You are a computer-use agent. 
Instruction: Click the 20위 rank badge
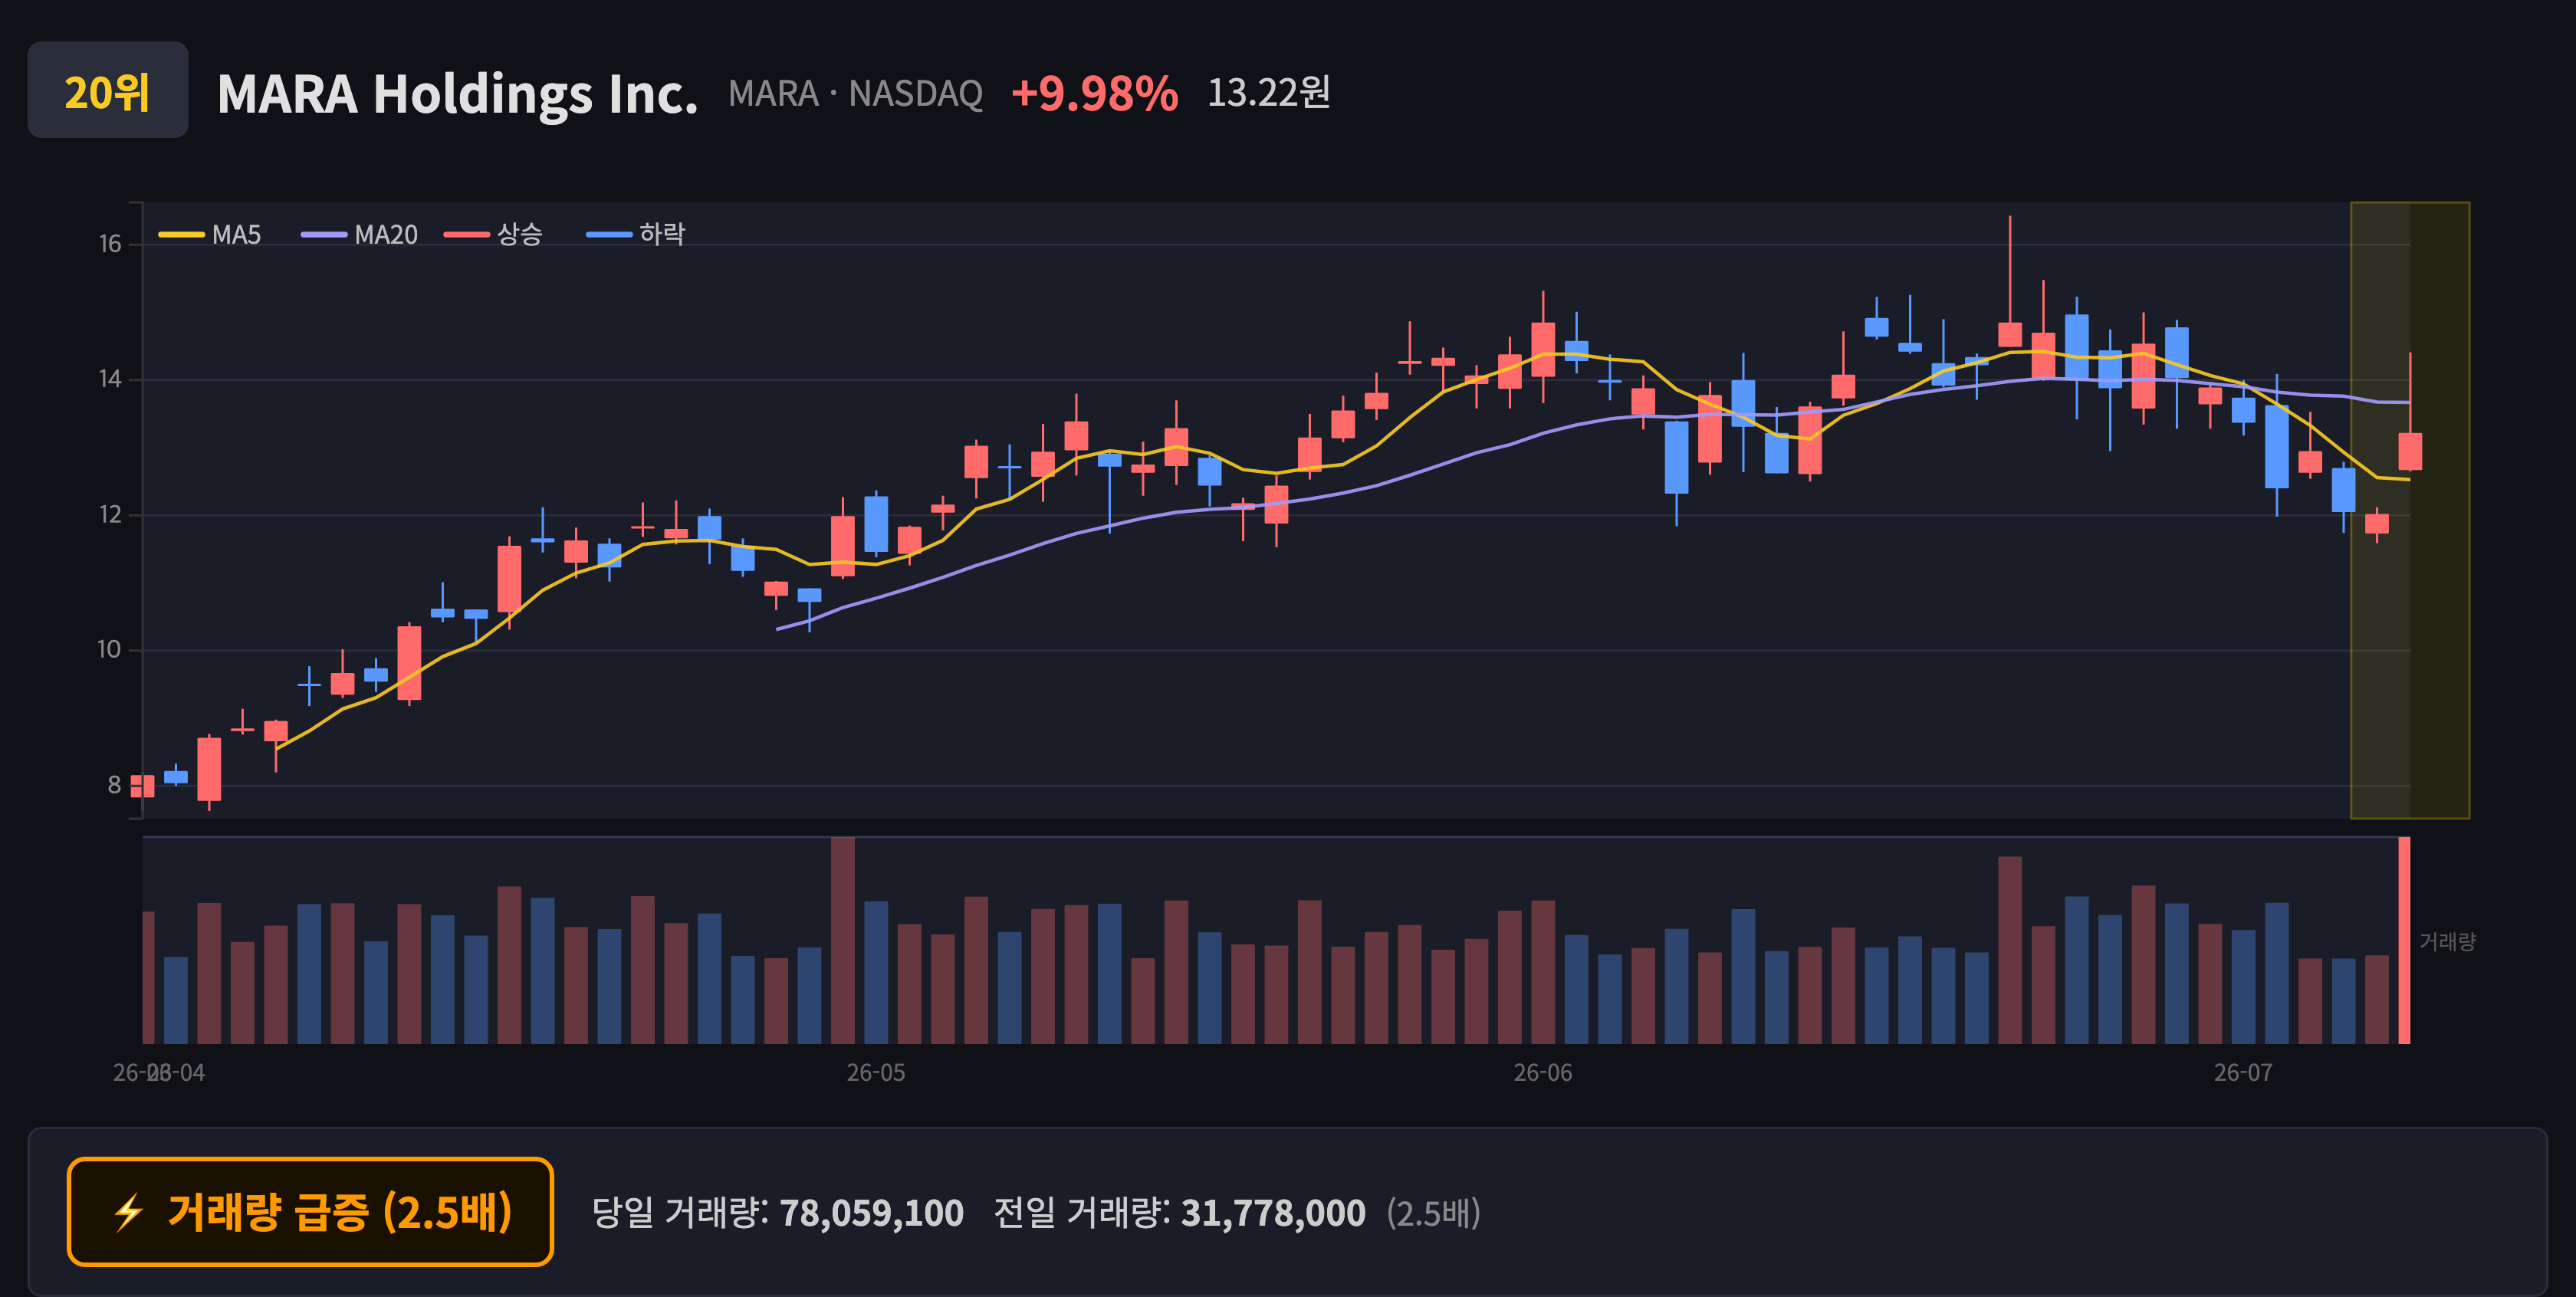click(108, 90)
